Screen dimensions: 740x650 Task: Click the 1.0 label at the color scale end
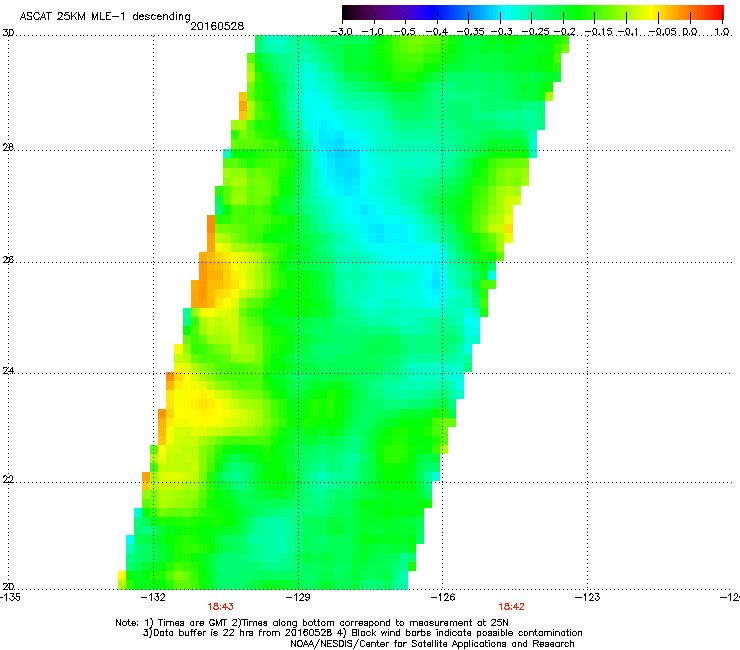[722, 32]
